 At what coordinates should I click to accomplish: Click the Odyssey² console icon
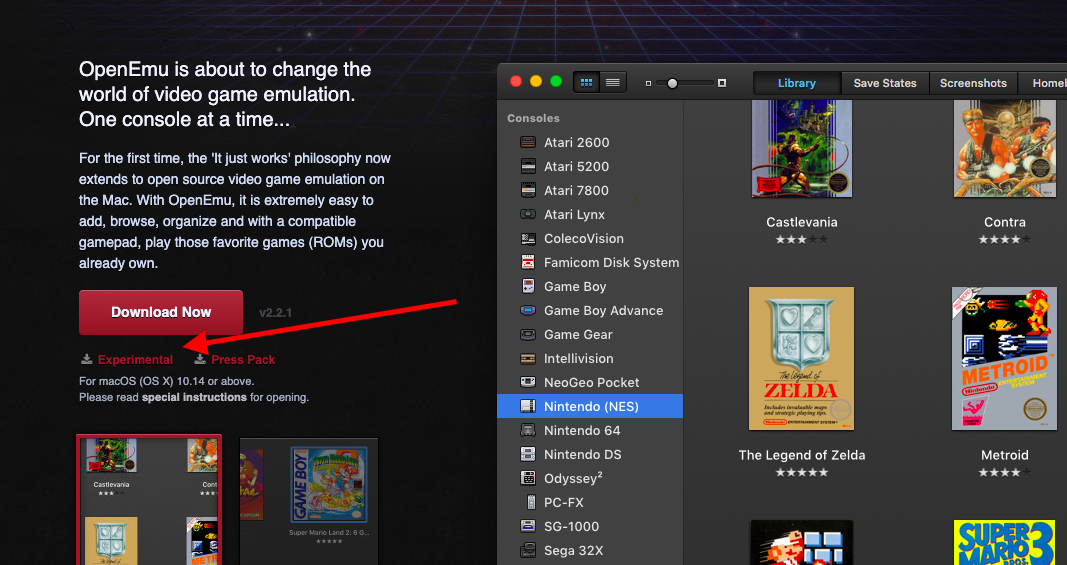(528, 479)
